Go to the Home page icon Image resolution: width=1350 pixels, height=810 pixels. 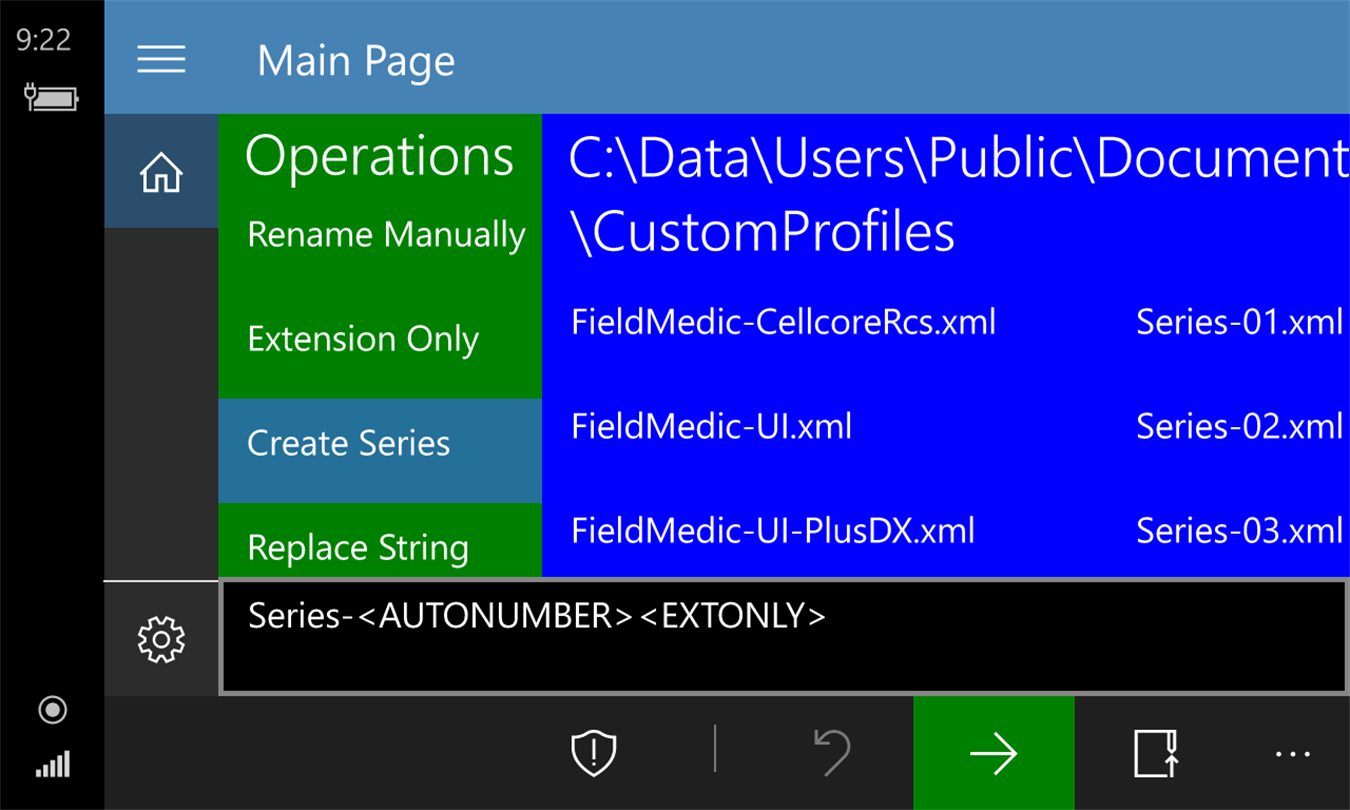pos(161,172)
